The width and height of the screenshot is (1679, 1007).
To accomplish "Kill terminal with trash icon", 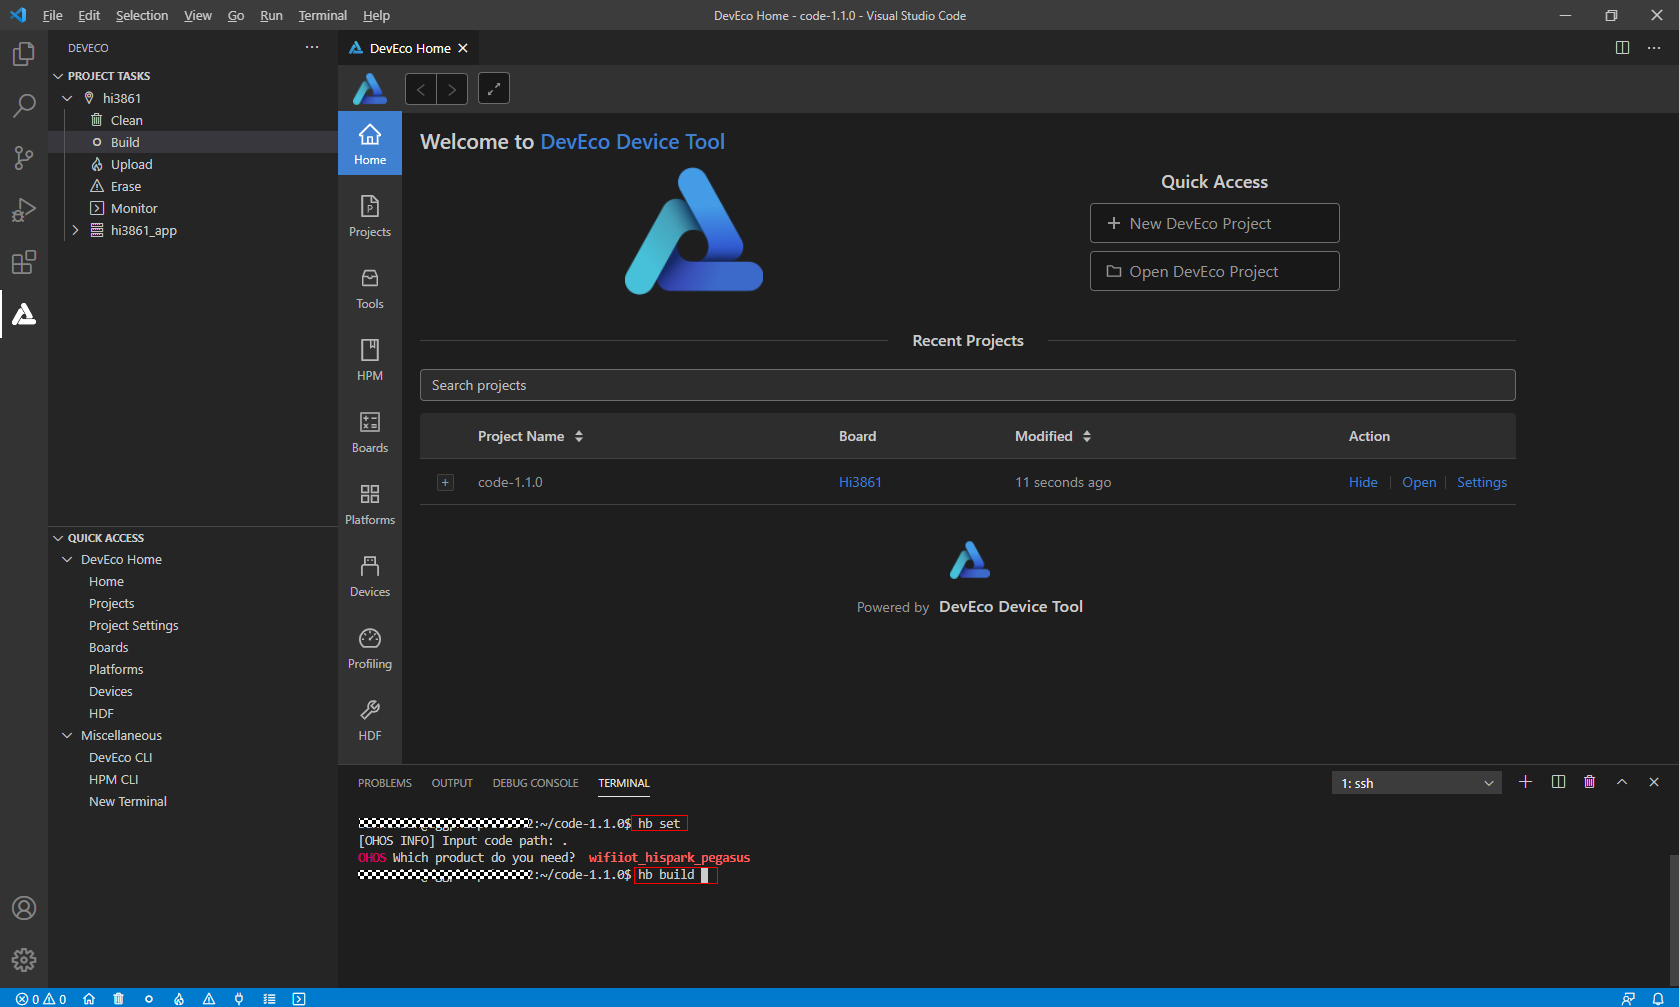I will point(1590,782).
